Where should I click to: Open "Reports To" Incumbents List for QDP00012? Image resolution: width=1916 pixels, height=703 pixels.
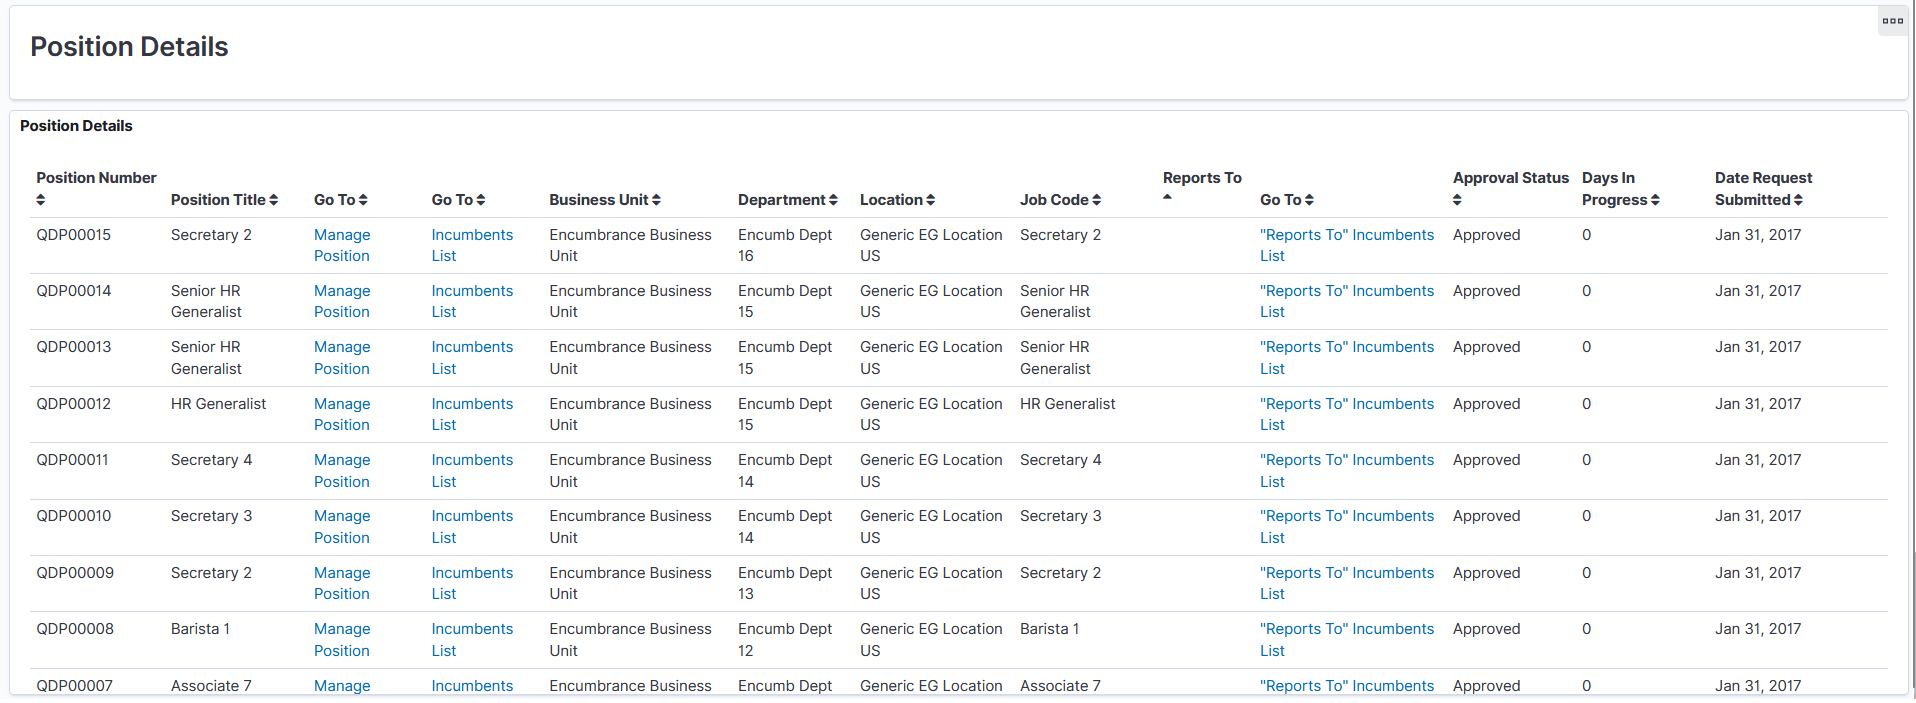(1347, 414)
